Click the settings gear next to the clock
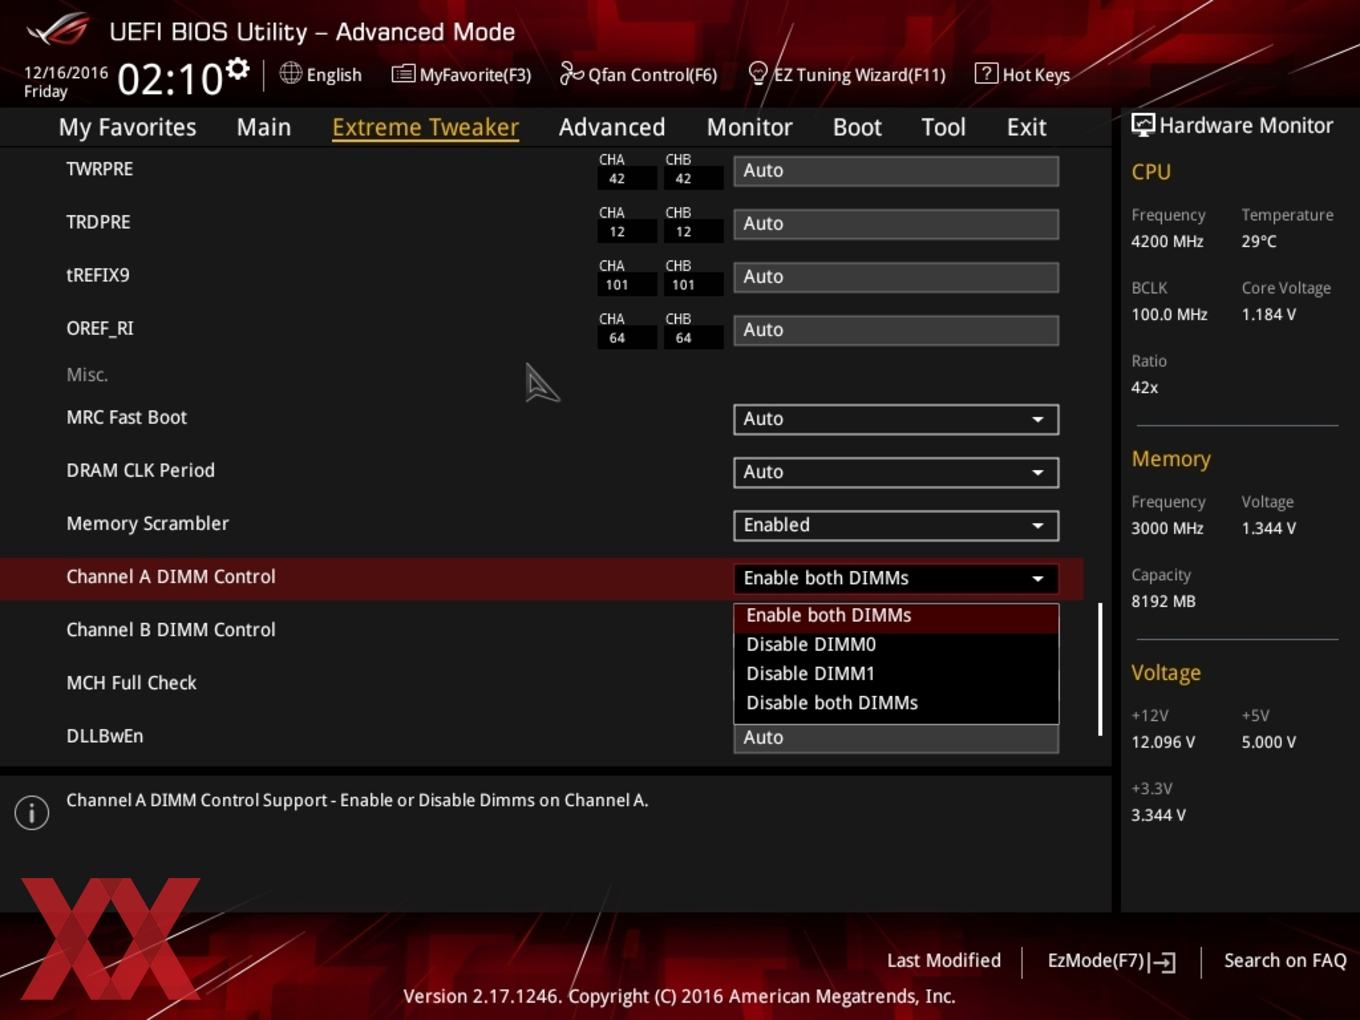Screen dimensions: 1360x1020 coord(238,69)
